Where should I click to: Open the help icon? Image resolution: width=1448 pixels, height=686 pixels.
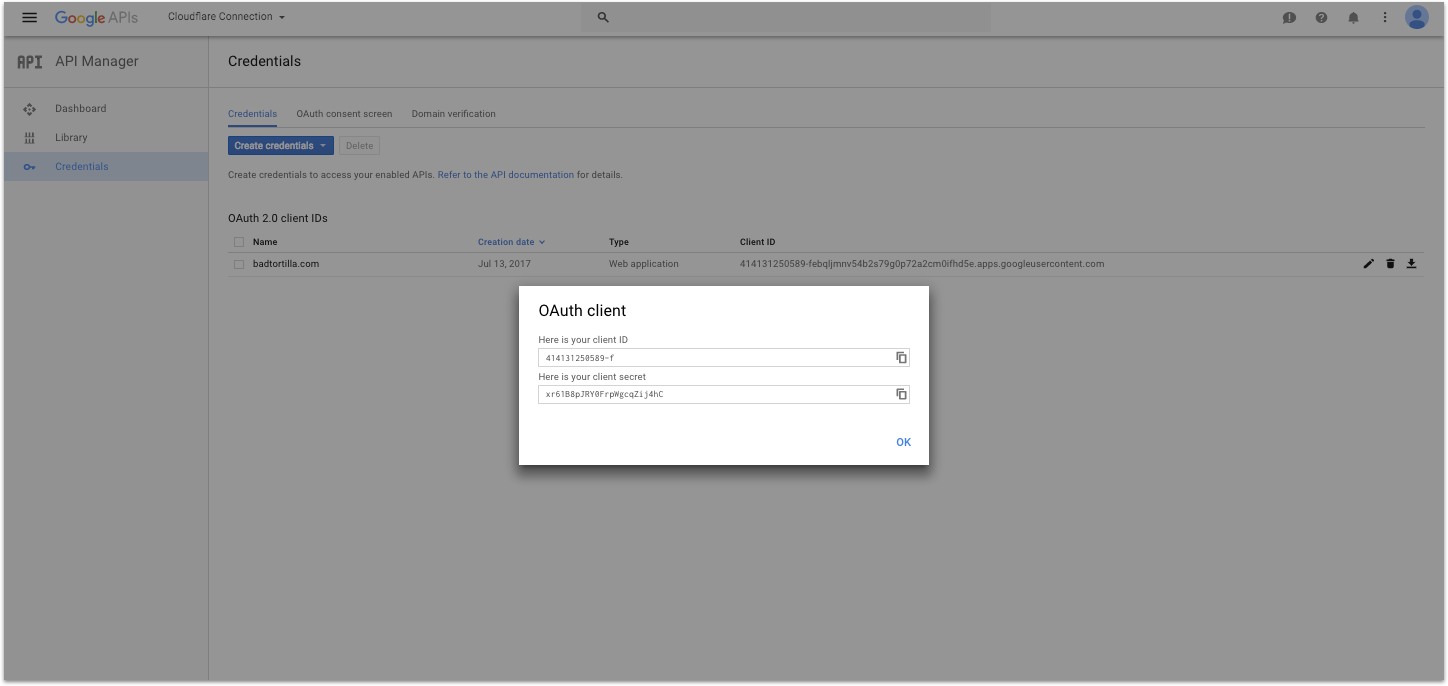tap(1321, 17)
